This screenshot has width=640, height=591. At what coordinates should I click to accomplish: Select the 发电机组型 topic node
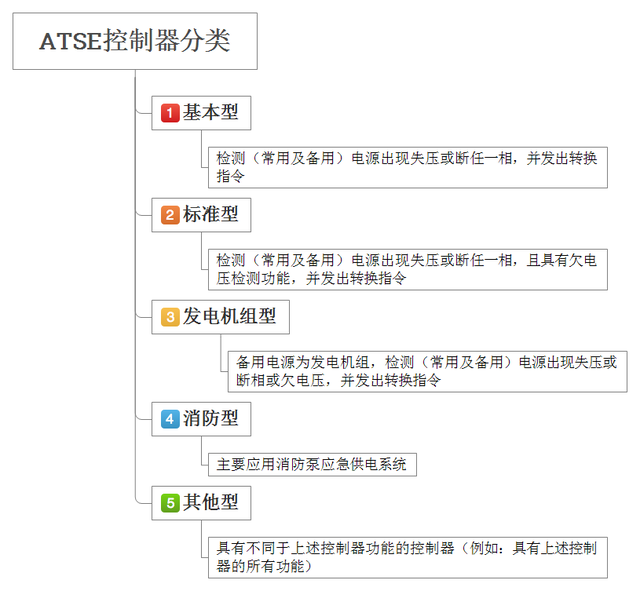[x=220, y=317]
